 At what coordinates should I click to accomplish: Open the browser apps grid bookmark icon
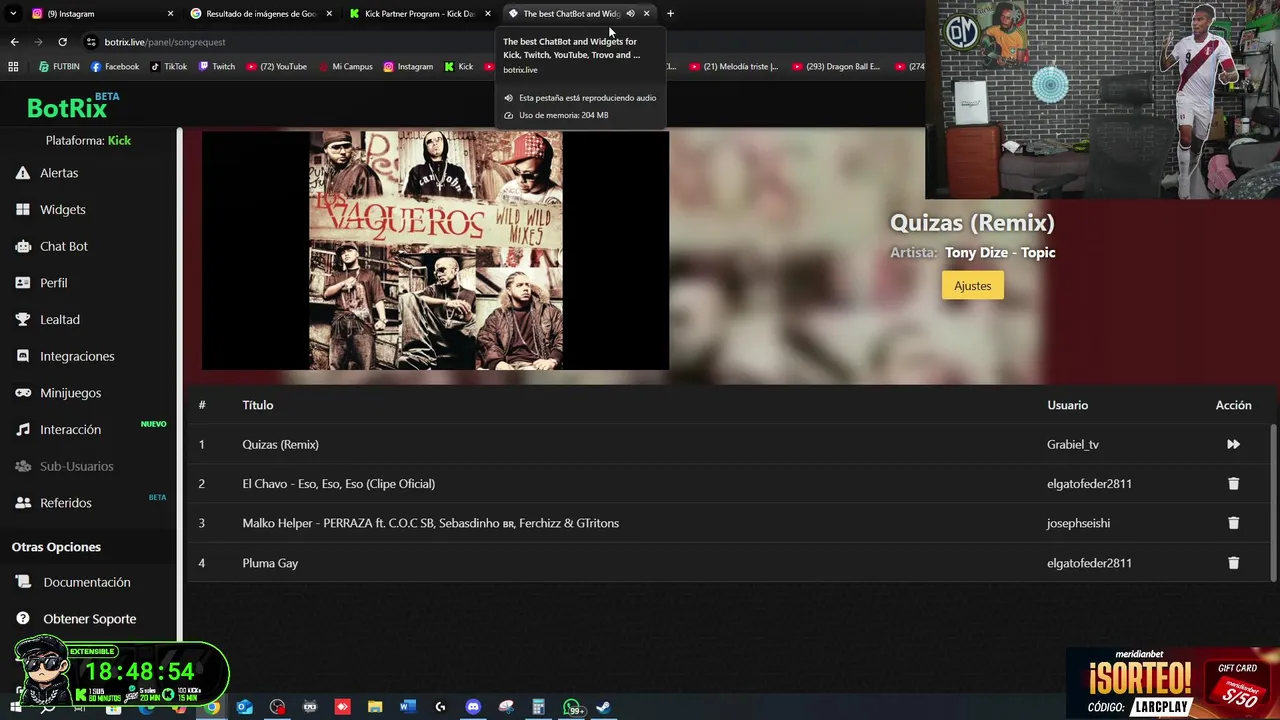pyautogui.click(x=13, y=67)
